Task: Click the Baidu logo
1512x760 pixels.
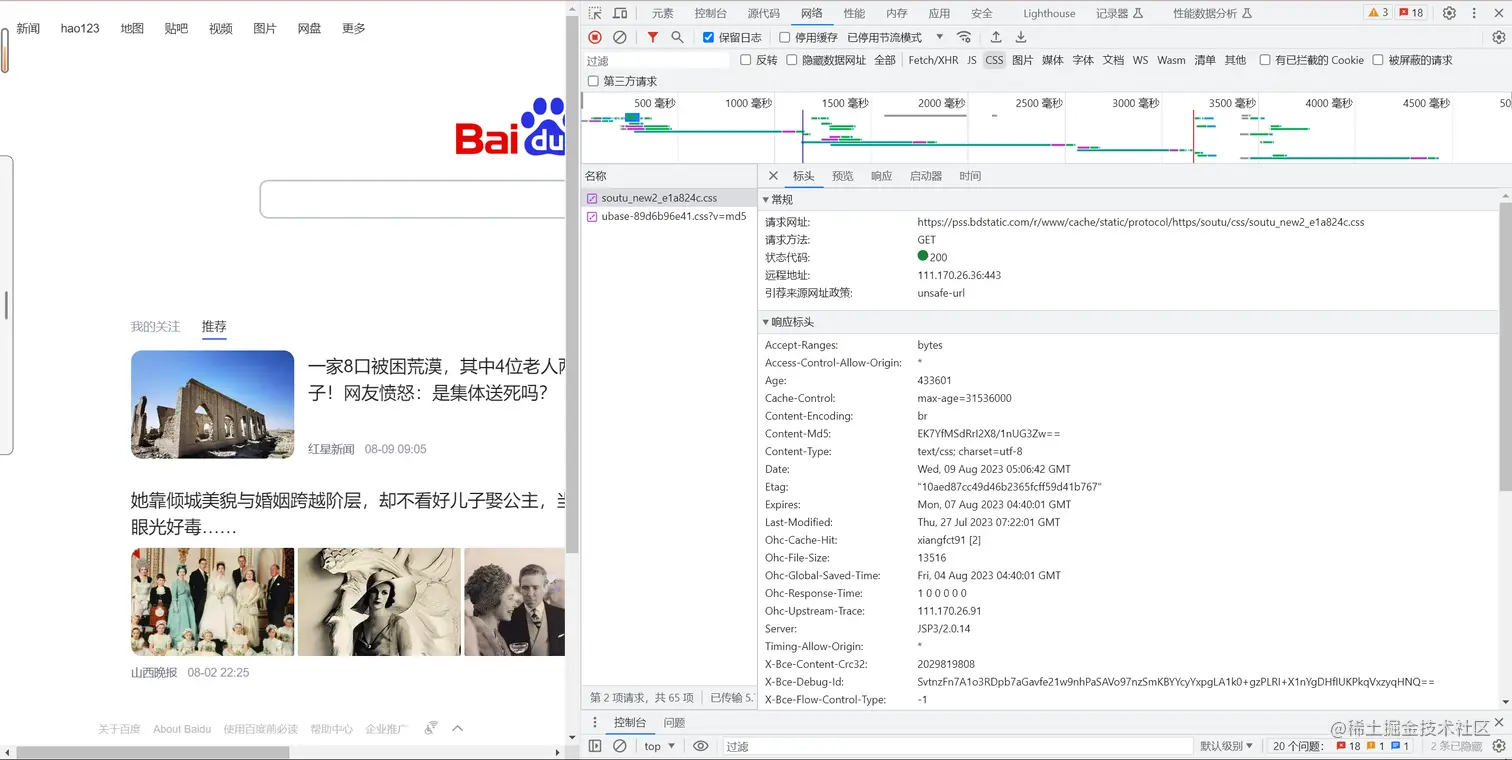Action: (x=510, y=127)
